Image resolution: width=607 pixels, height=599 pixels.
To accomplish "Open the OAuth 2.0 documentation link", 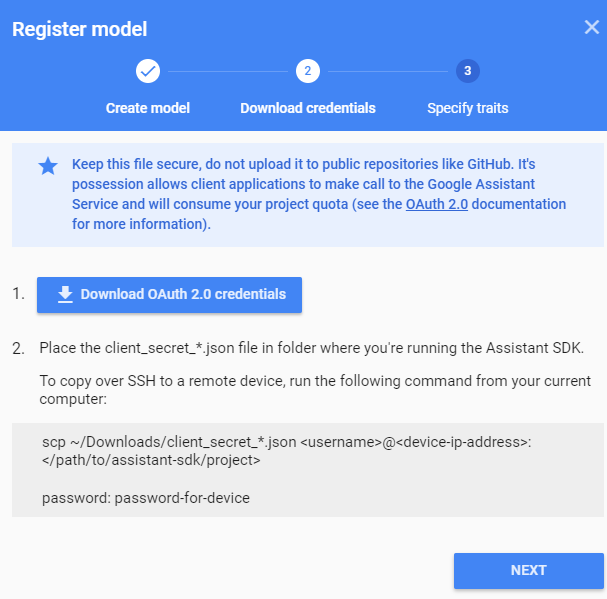I will point(436,204).
